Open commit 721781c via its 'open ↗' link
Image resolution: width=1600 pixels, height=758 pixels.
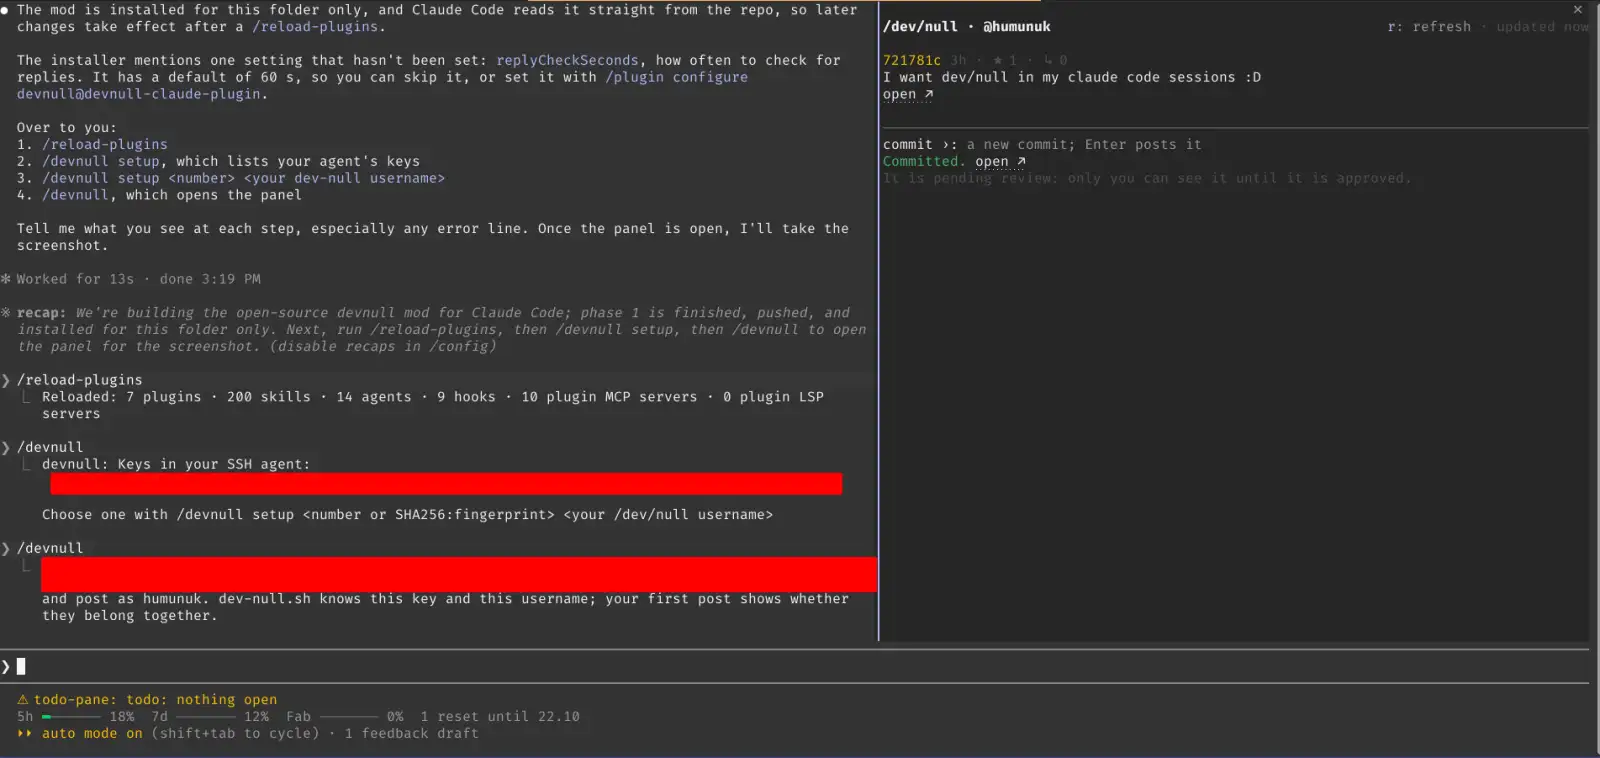[x=908, y=94]
